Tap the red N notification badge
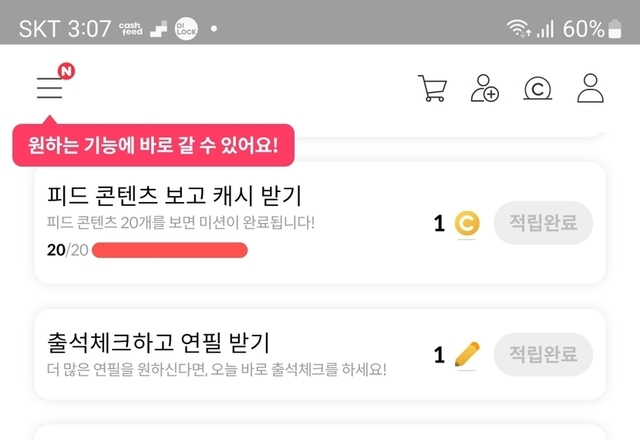The width and height of the screenshot is (640, 440). 66,71
